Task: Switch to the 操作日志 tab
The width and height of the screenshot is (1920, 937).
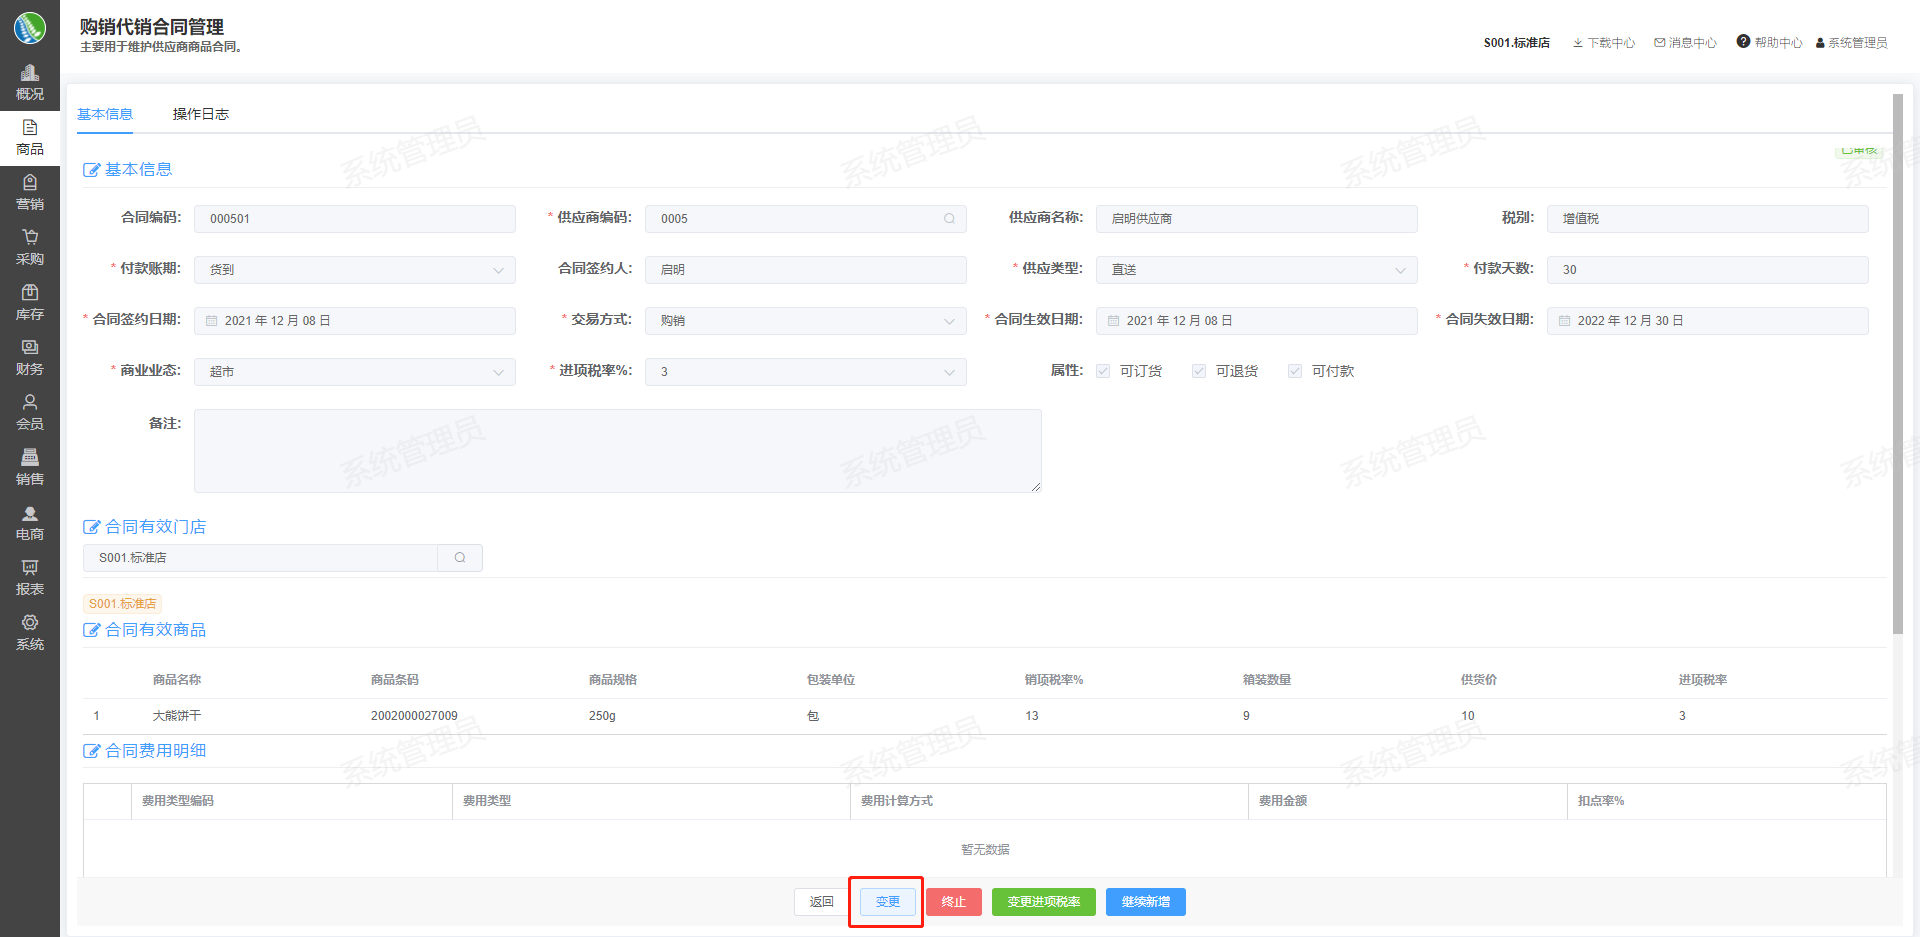Action: pyautogui.click(x=201, y=114)
